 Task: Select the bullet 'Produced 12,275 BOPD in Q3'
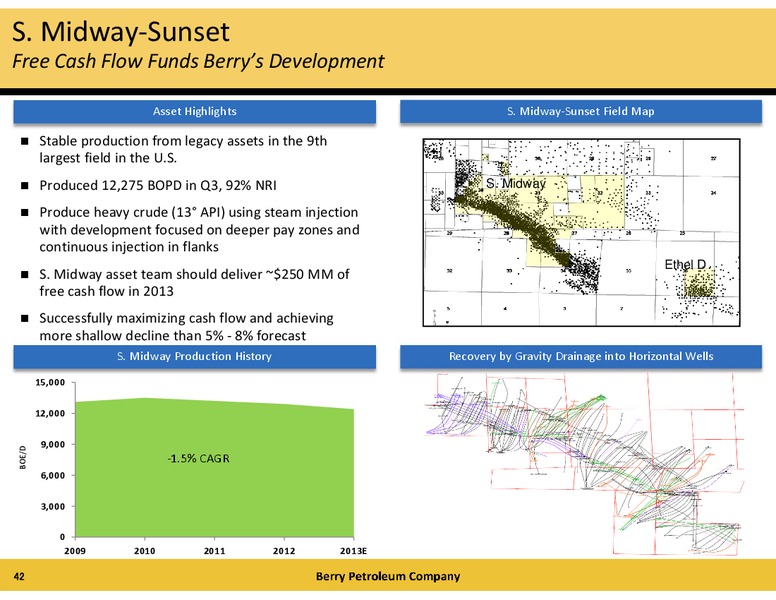pos(157,186)
